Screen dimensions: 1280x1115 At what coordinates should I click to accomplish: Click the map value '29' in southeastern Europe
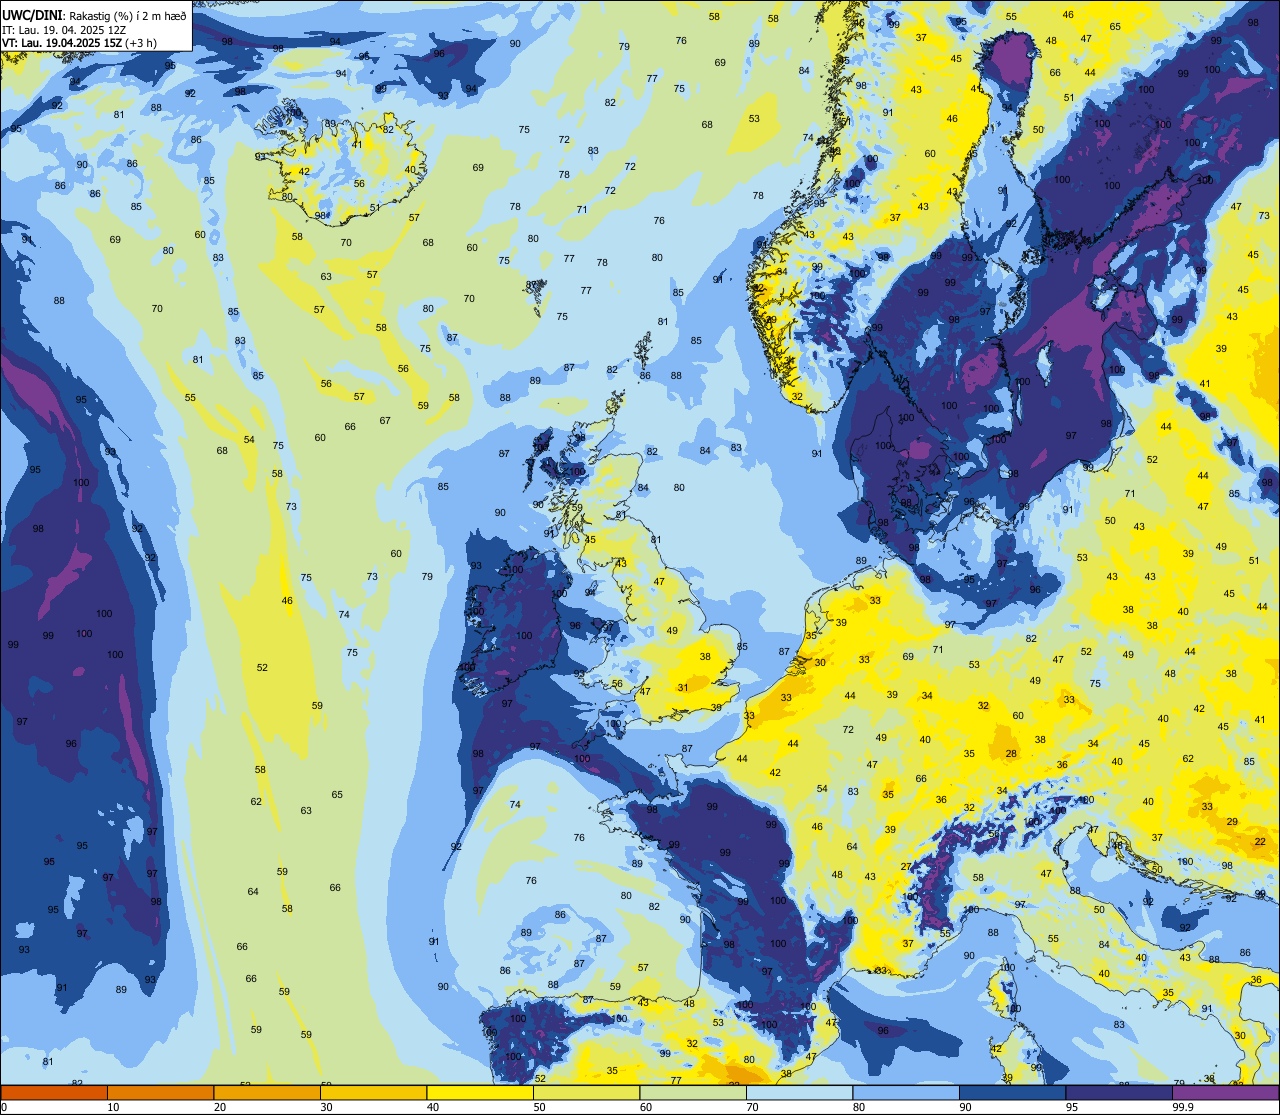coord(1232,822)
